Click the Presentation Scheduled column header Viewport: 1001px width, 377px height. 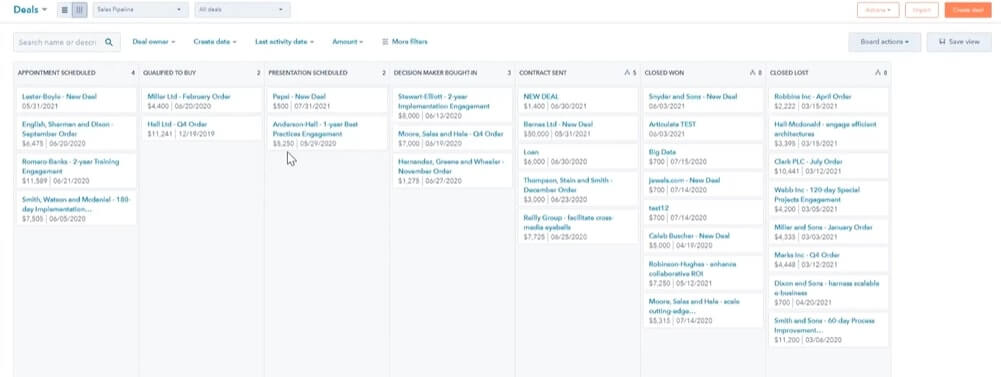click(x=308, y=73)
